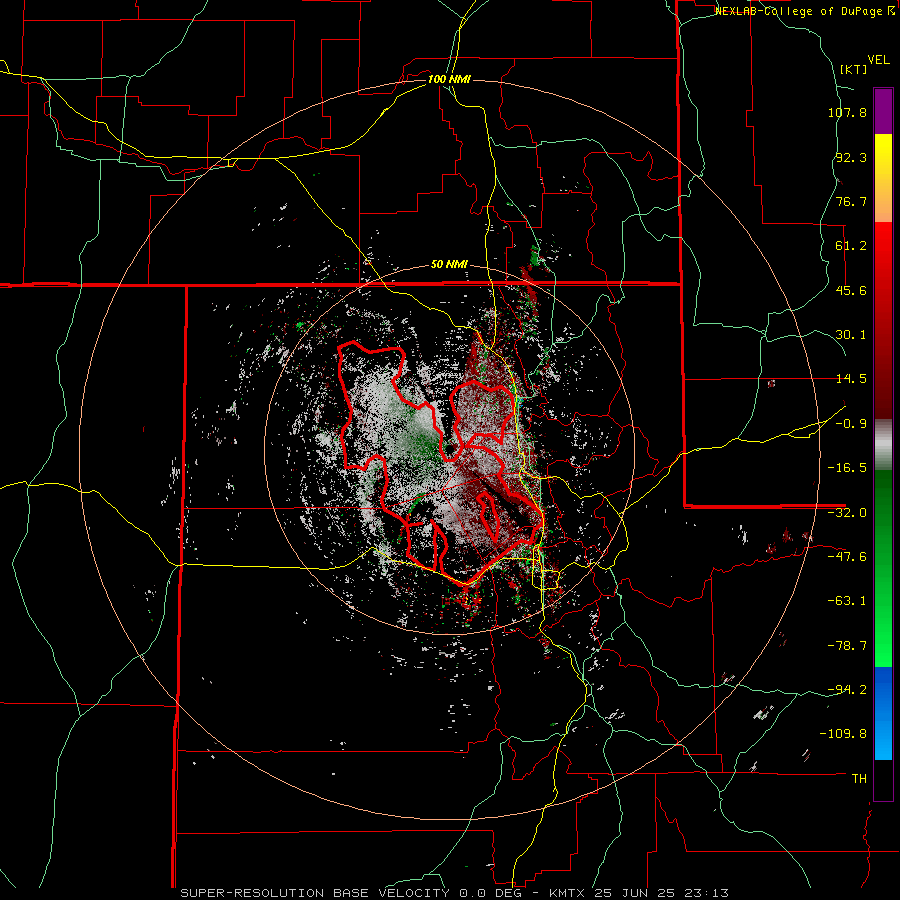Click the 61.2 velocity scale value
Viewport: 900px width, 900px height.
(x=851, y=246)
